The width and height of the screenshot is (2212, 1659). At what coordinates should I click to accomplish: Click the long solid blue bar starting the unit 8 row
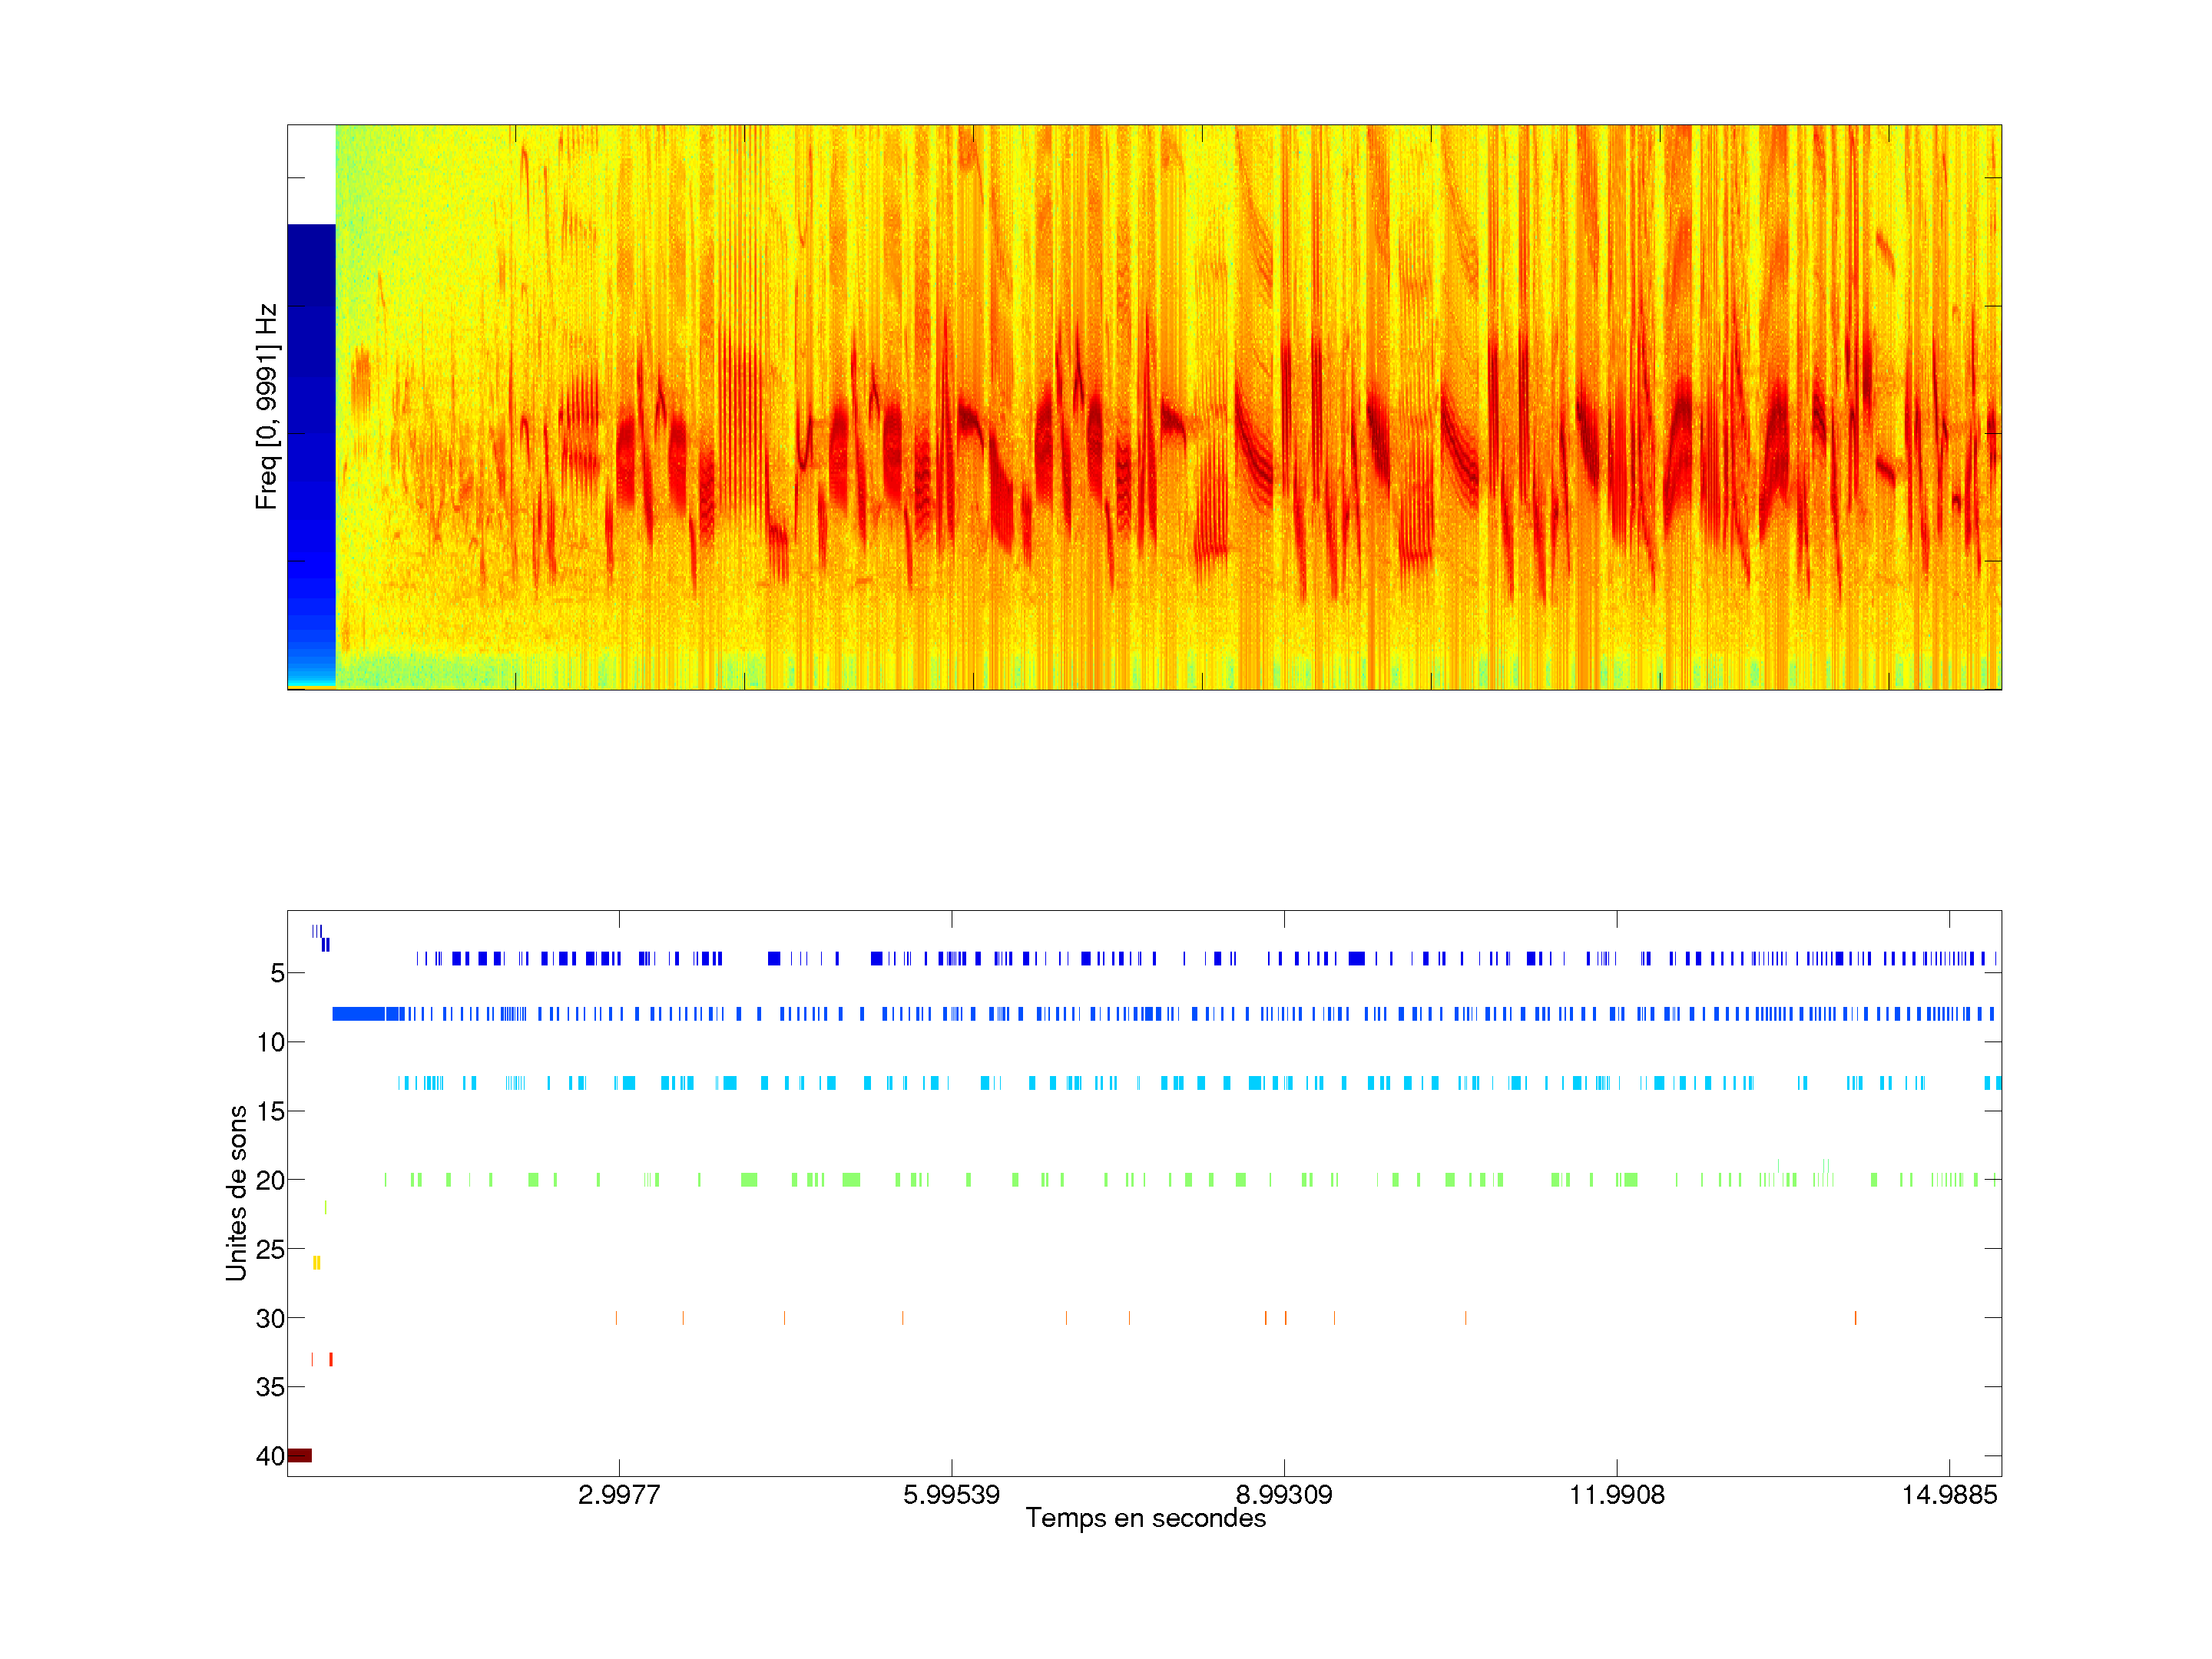[359, 1014]
